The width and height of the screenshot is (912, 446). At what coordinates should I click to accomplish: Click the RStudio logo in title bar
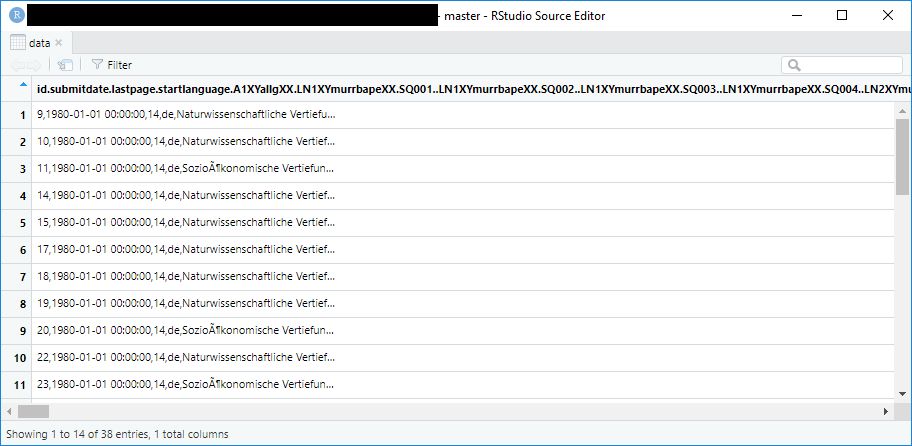click(16, 15)
